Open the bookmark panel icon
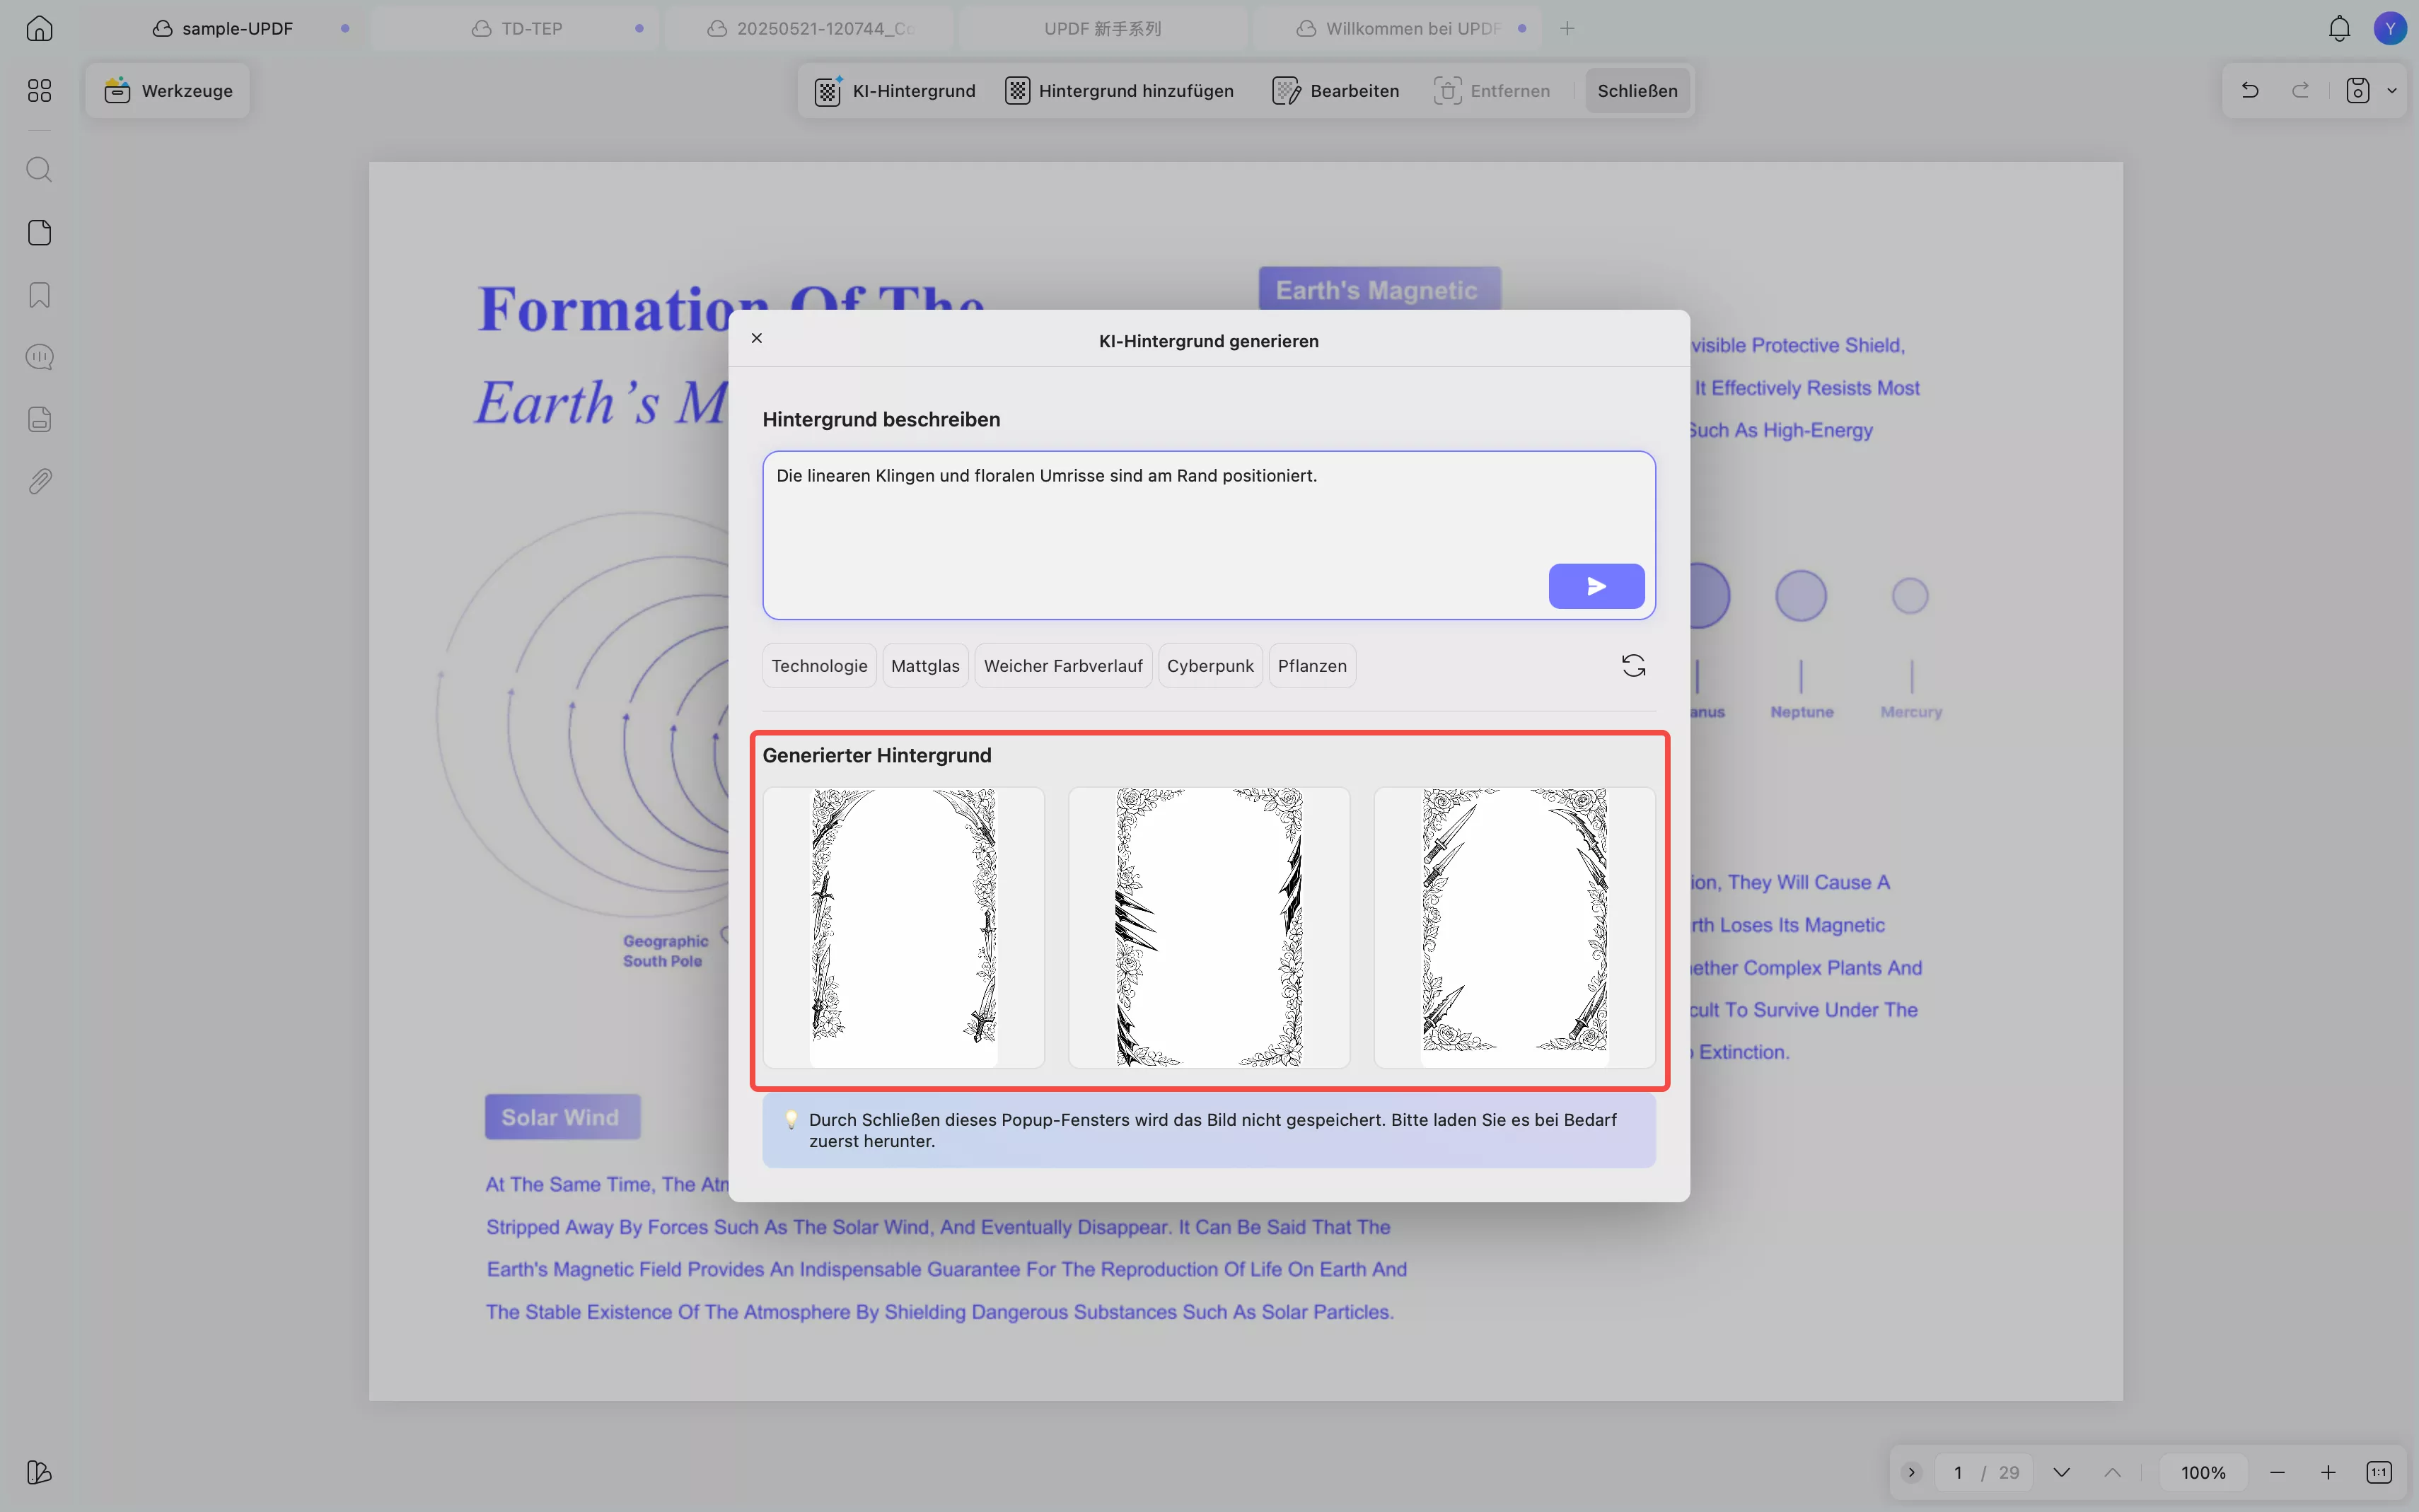This screenshot has height=1512, width=2419. point(39,295)
